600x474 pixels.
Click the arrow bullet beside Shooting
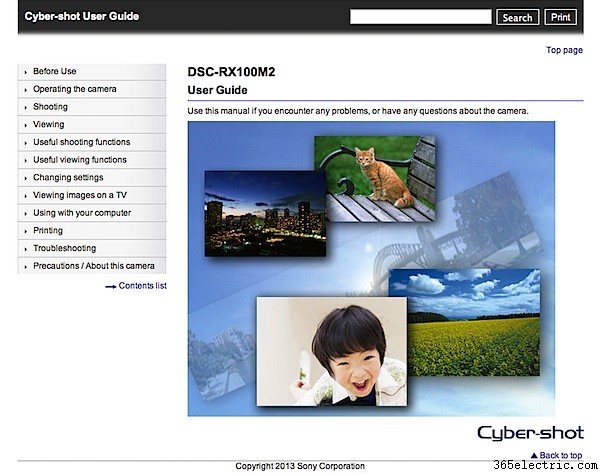[x=26, y=108]
